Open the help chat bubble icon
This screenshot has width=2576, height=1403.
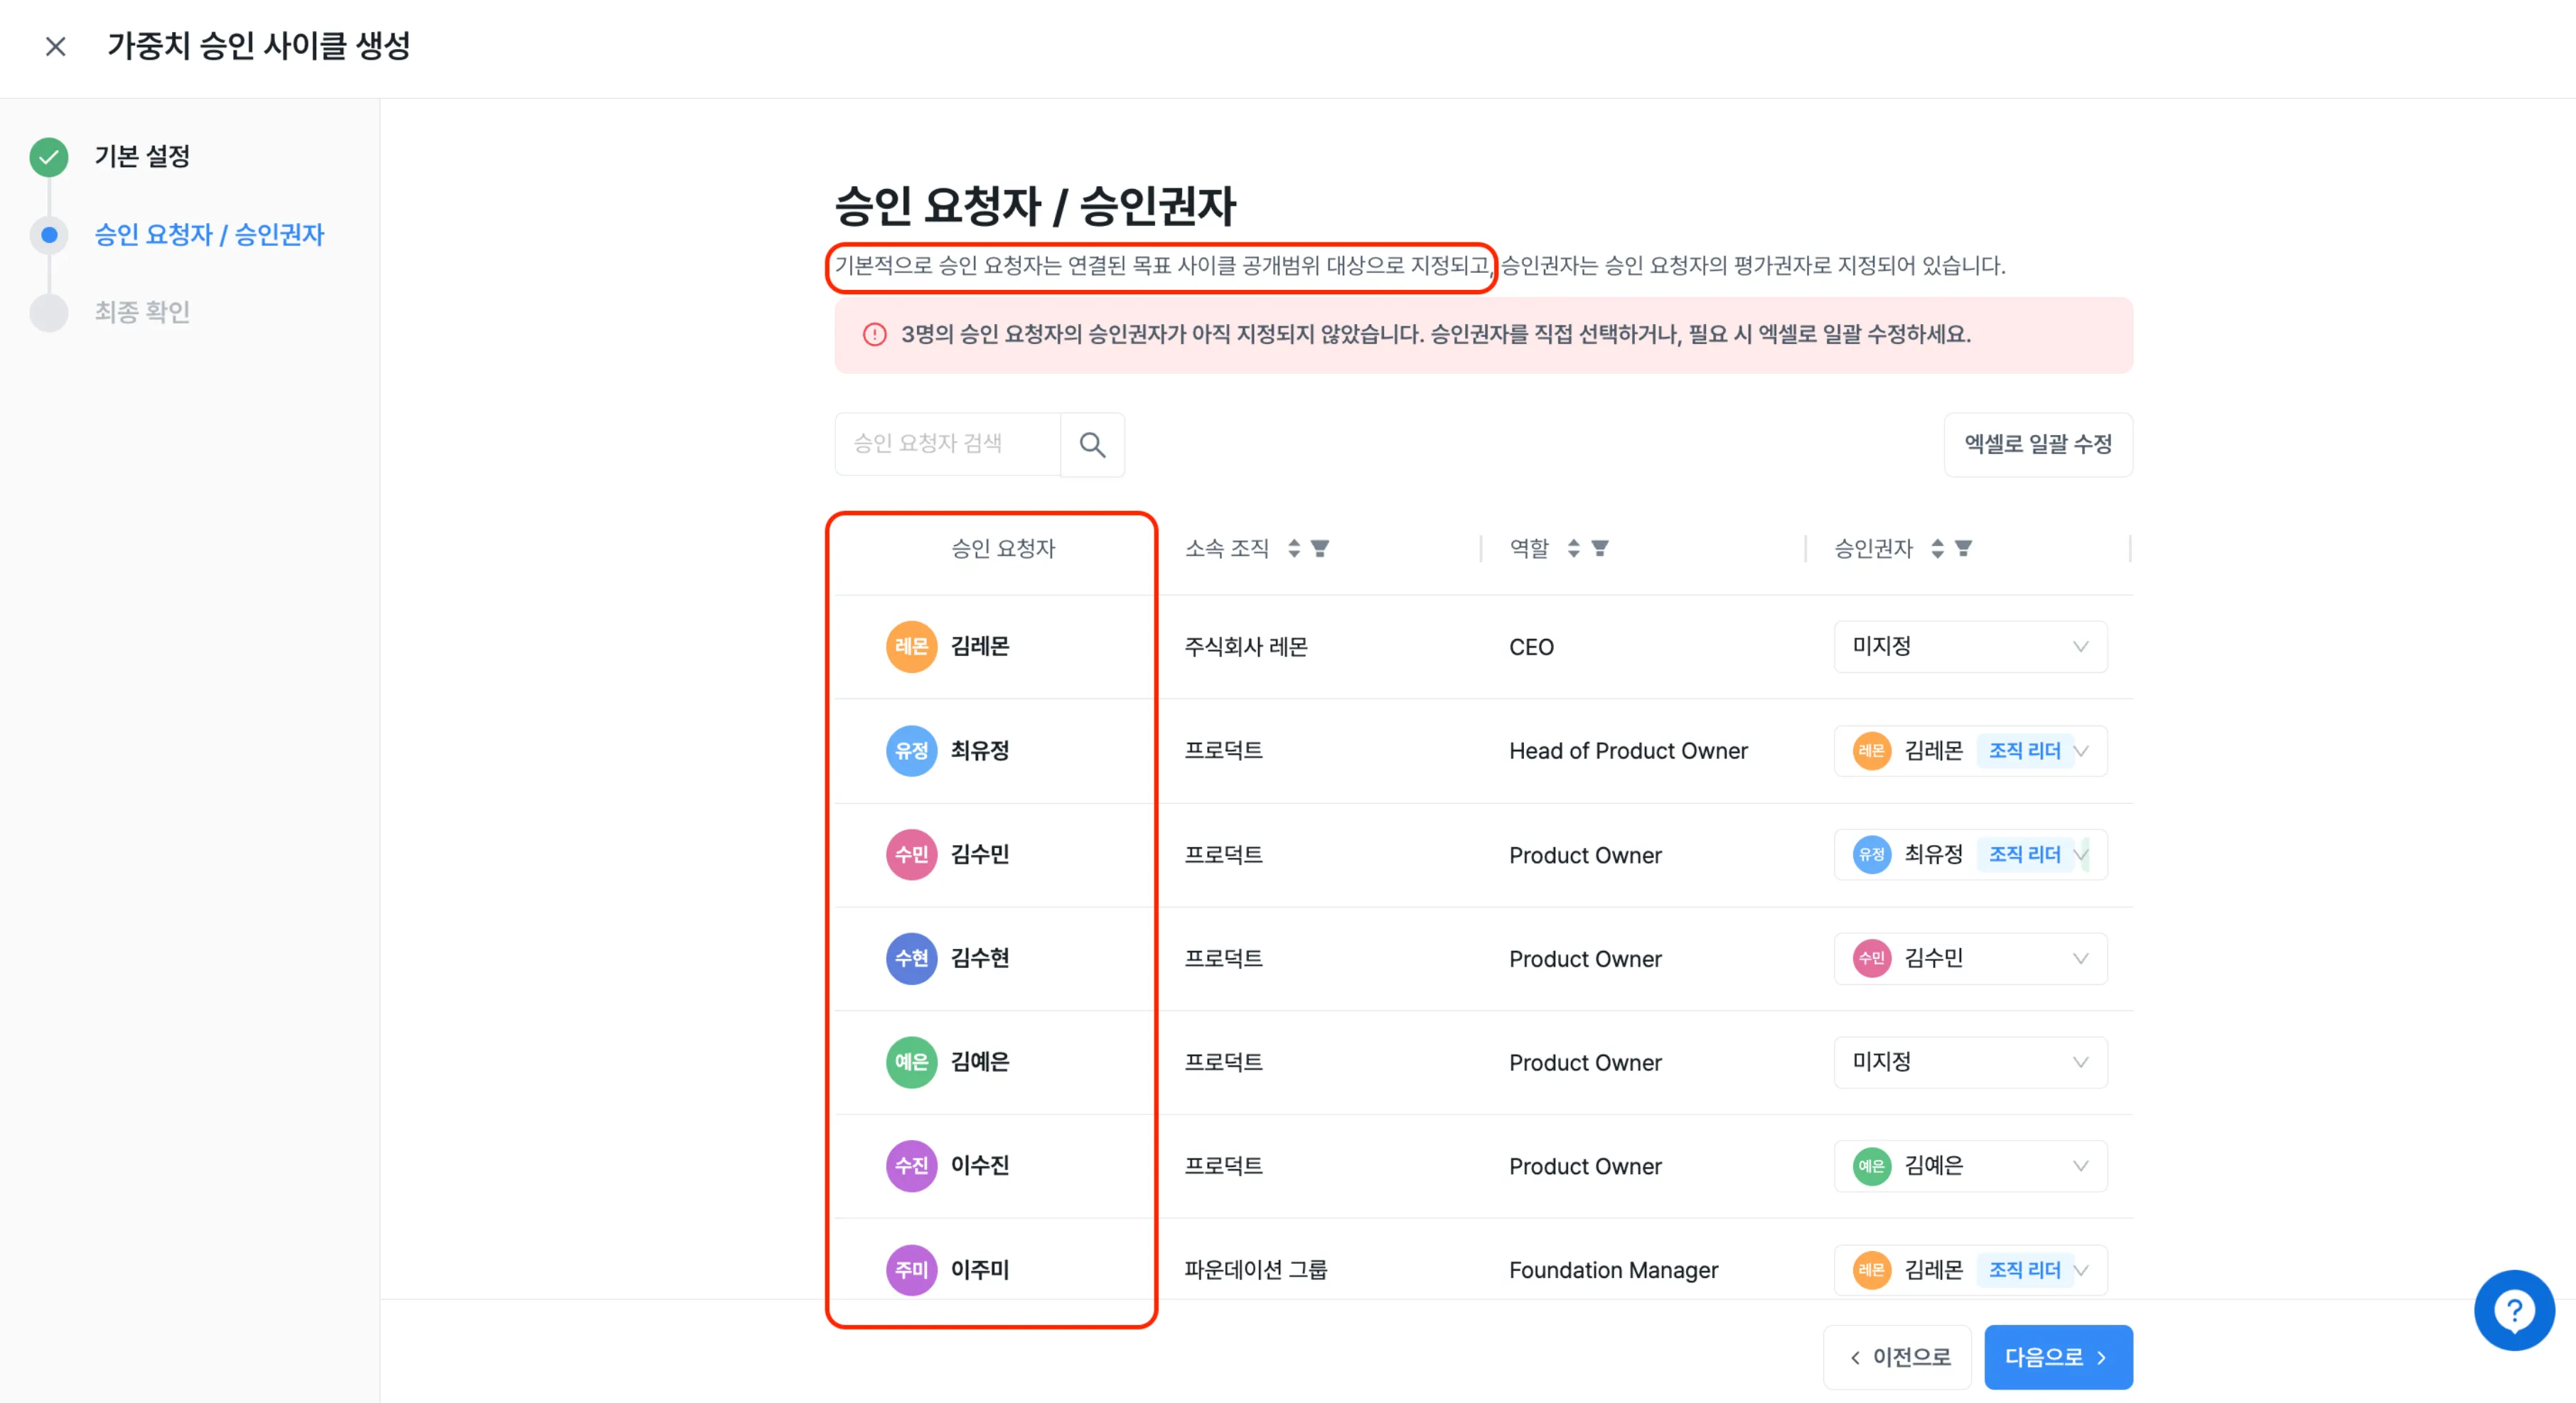pyautogui.click(x=2514, y=1310)
